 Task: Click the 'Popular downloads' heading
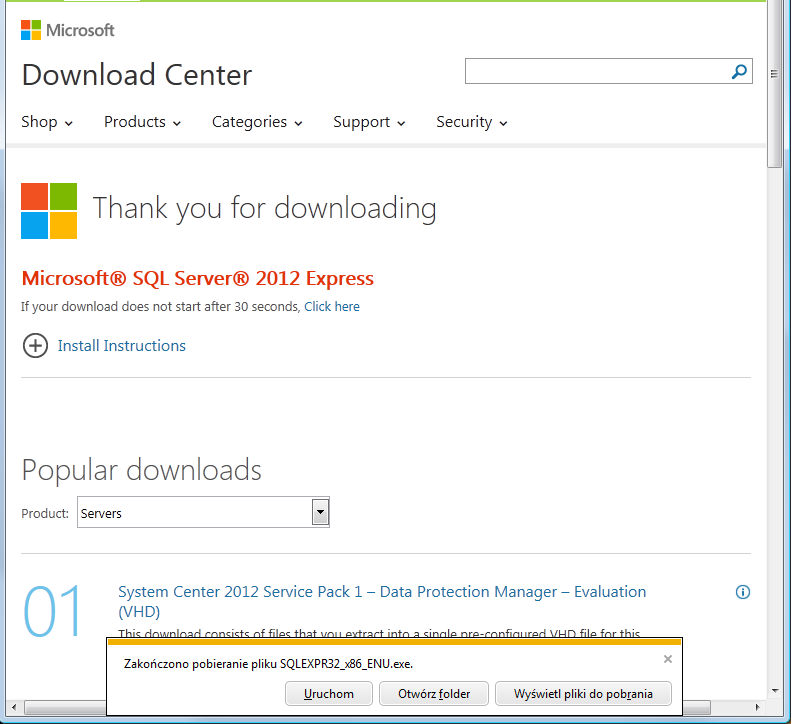coord(141,470)
